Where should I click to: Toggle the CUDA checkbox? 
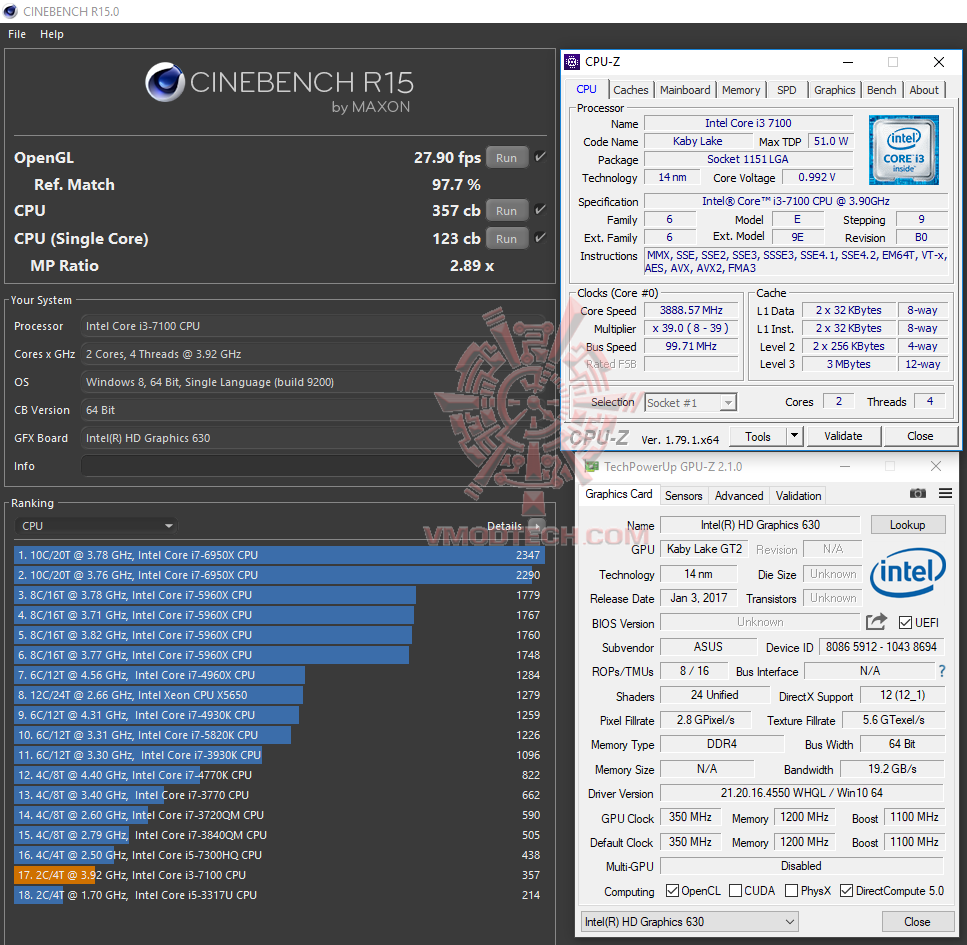point(735,891)
